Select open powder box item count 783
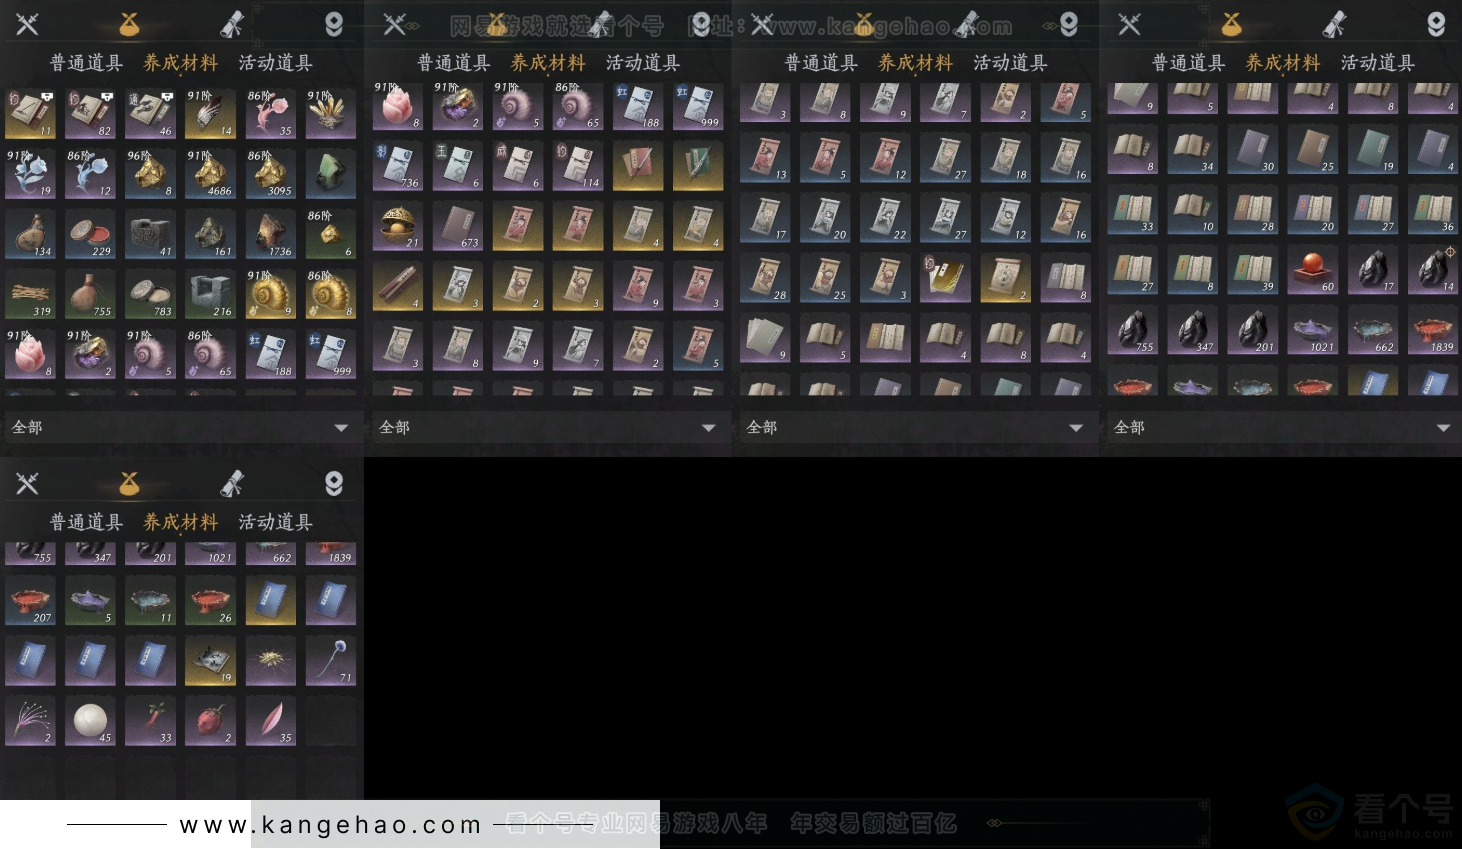The width and height of the screenshot is (1462, 849). coord(150,294)
